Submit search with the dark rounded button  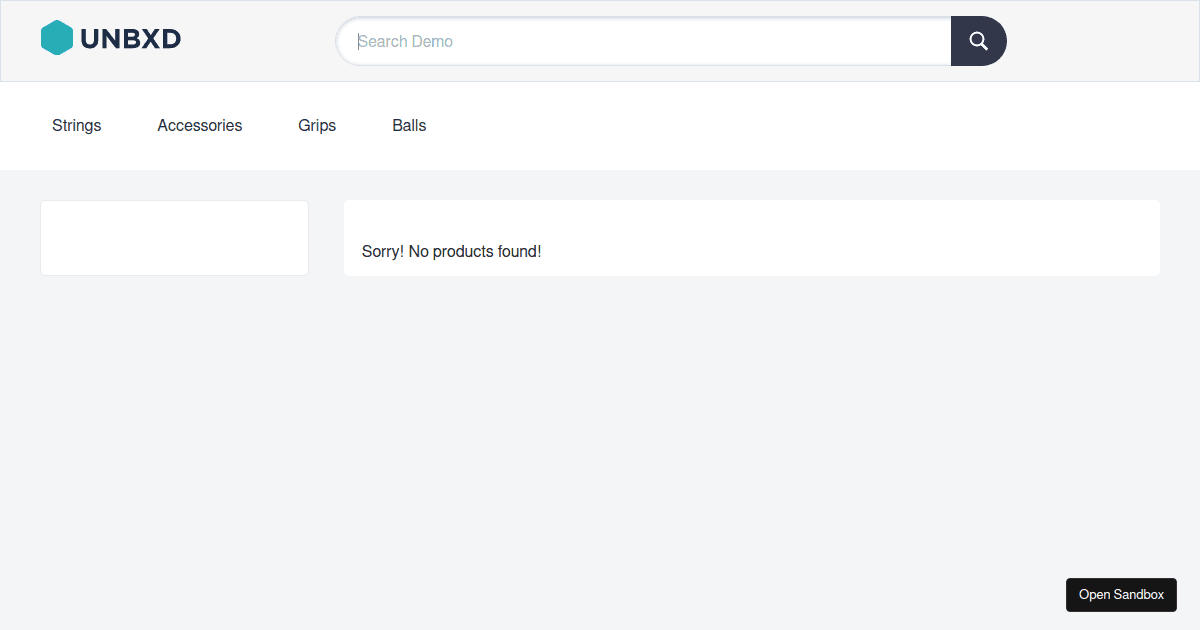pos(978,41)
